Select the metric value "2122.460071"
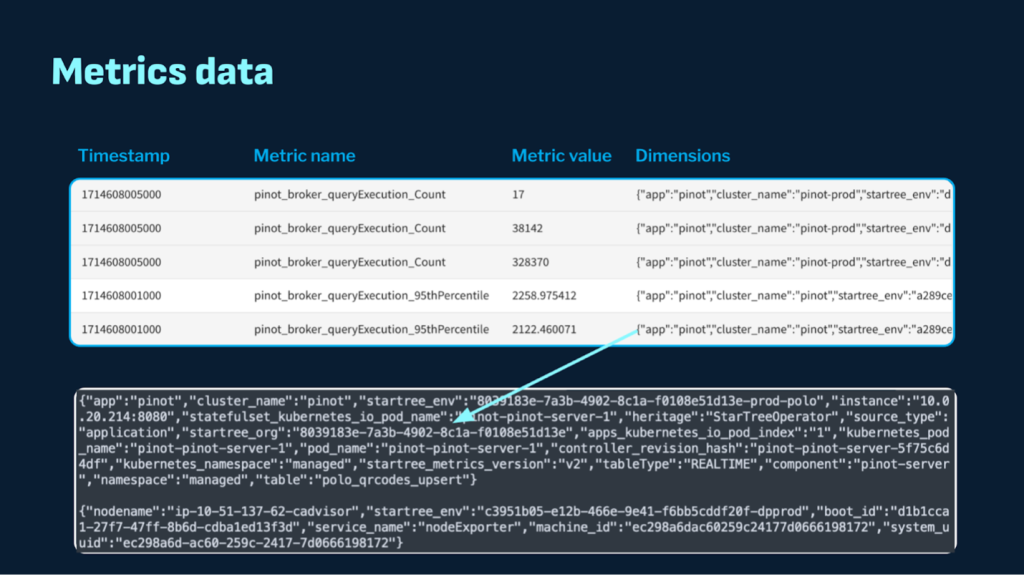Viewport: 1024px width, 577px height. pyautogui.click(x=544, y=330)
